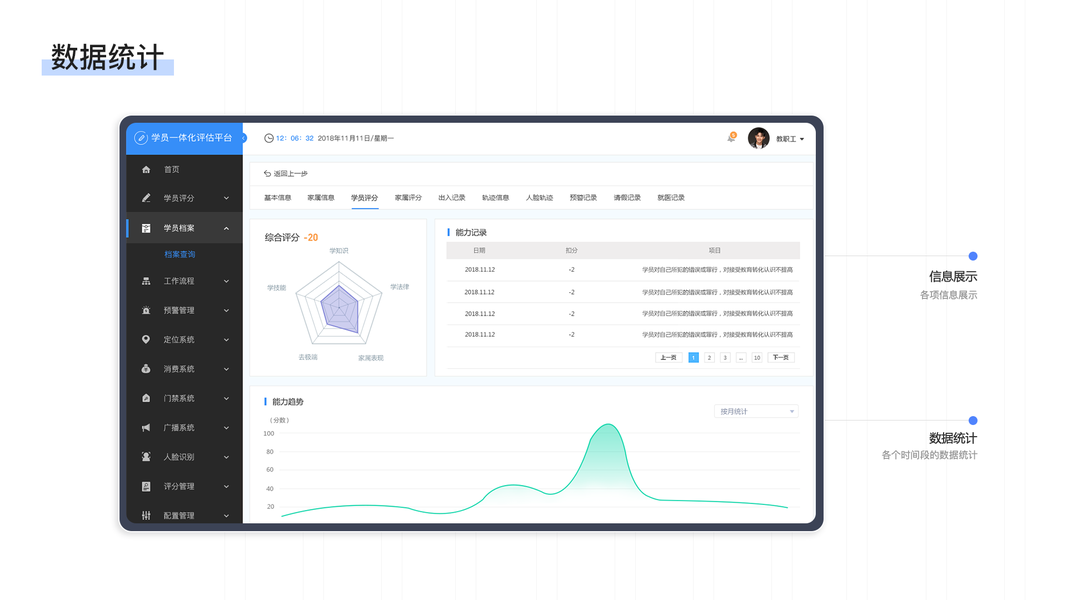Click the pagination ellipsis button
1067x600 pixels.
pos(741,357)
